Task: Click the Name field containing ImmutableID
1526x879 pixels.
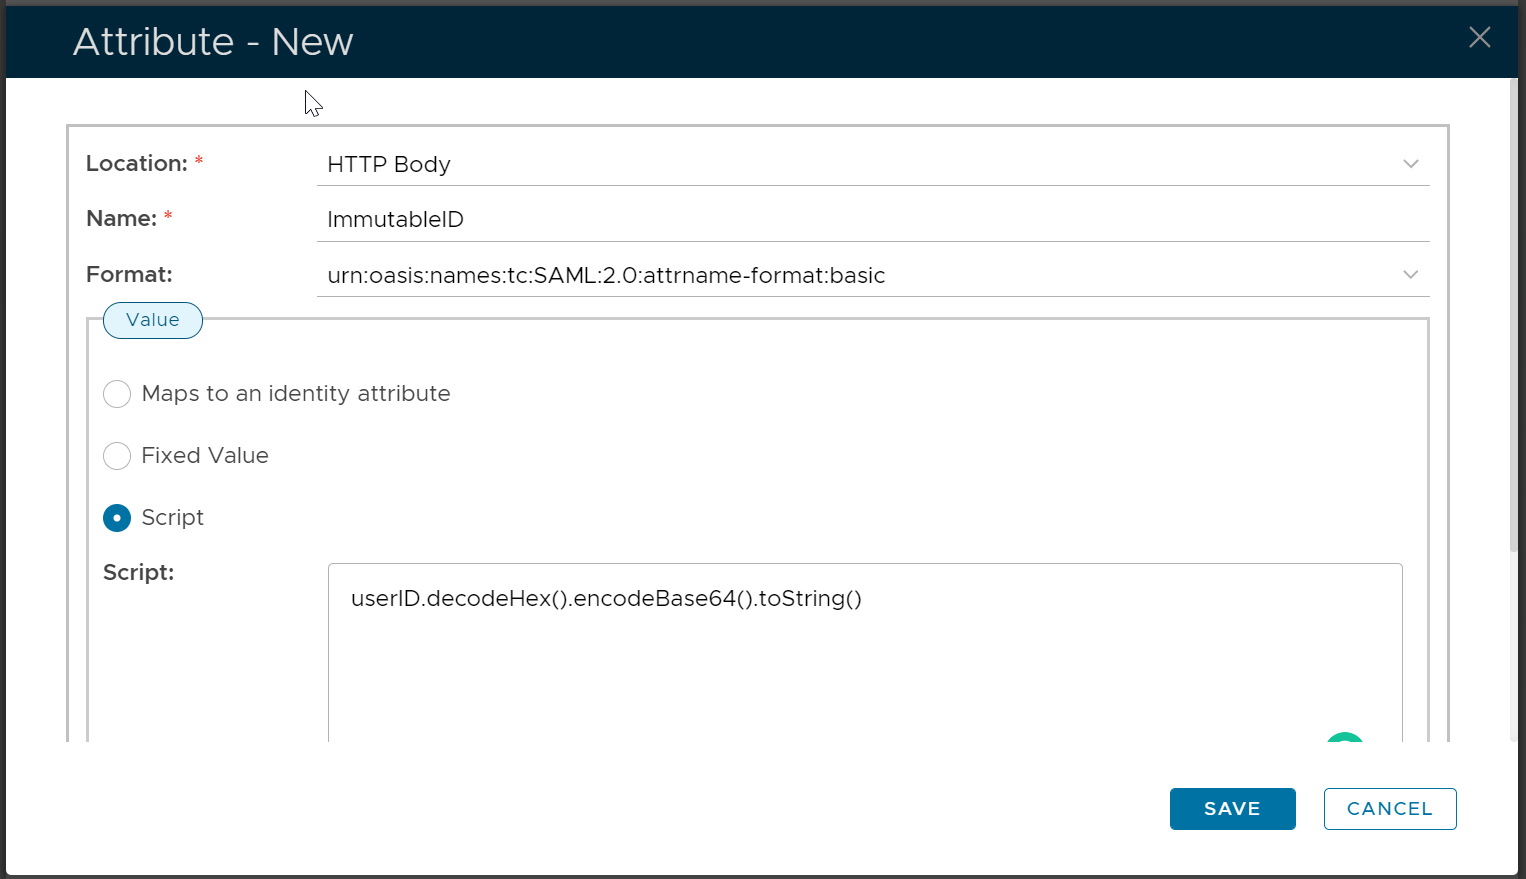Action: (x=870, y=220)
